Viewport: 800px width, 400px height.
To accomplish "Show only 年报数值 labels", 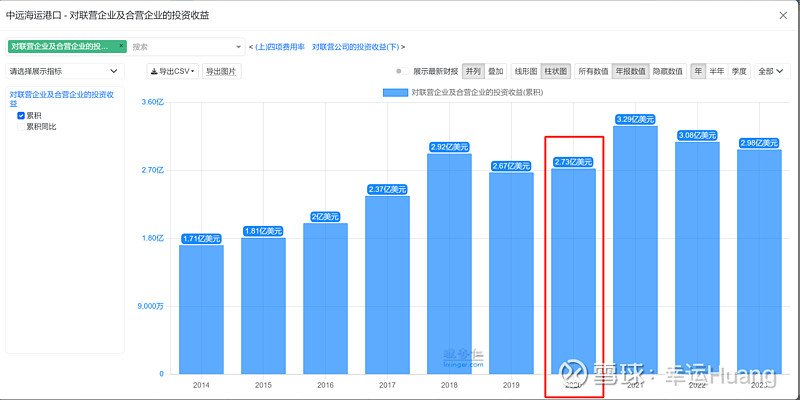I will [x=631, y=71].
